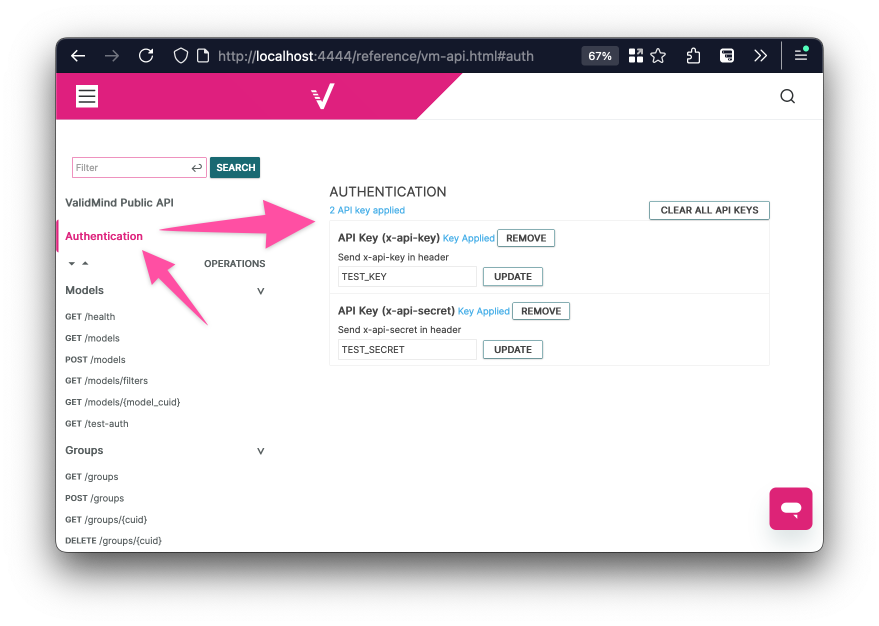Open the site hamburger menu

87,96
